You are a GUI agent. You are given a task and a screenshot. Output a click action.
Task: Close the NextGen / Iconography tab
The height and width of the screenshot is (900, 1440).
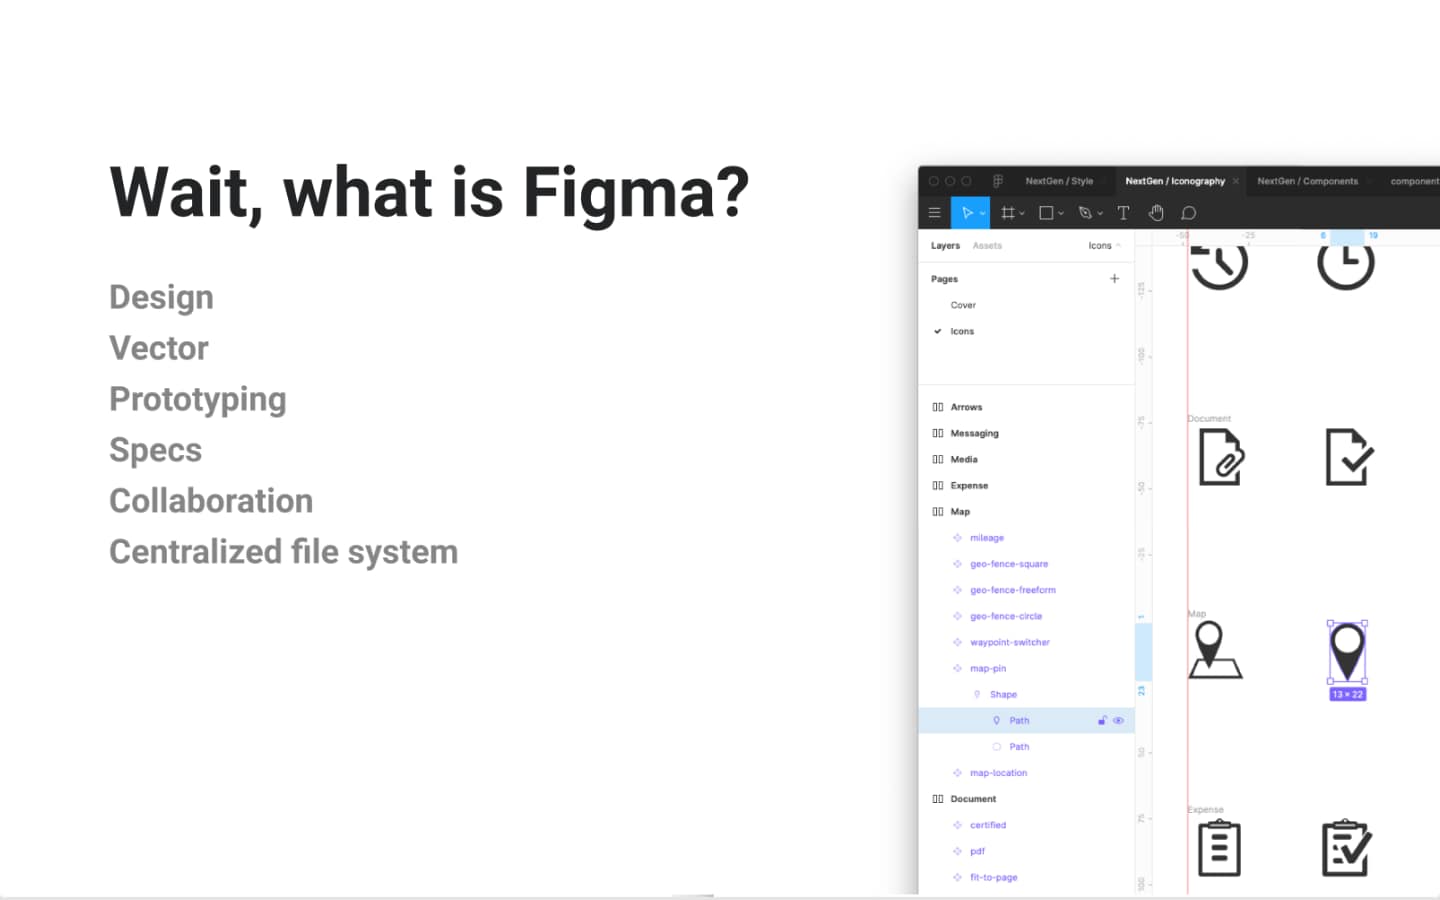pos(1236,181)
